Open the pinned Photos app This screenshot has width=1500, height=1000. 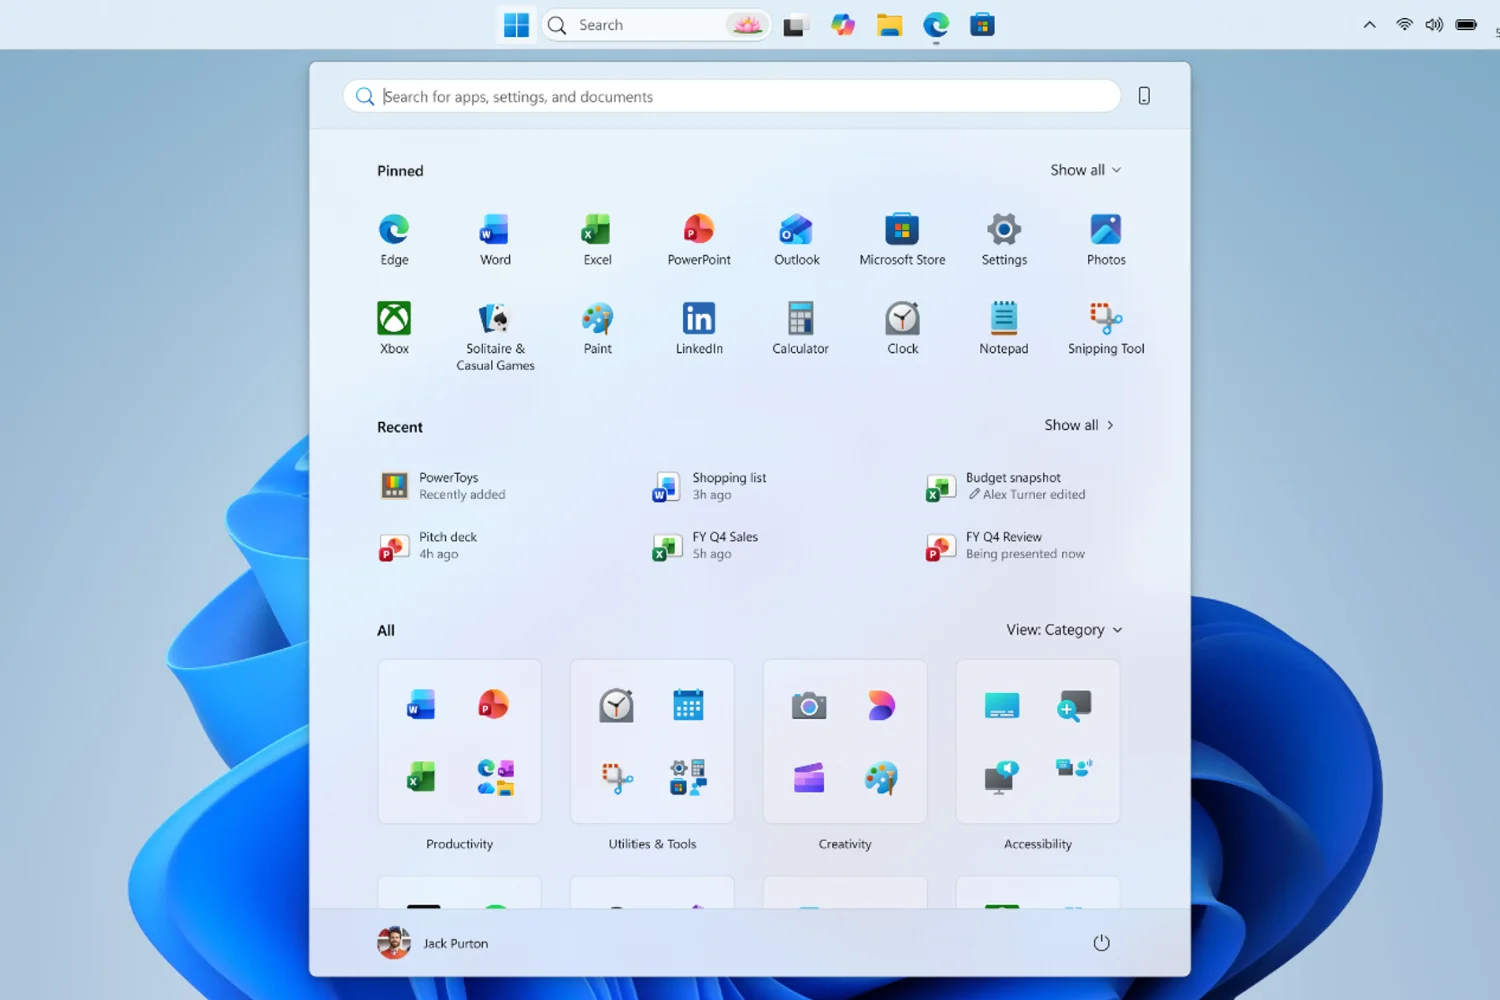[x=1106, y=239]
